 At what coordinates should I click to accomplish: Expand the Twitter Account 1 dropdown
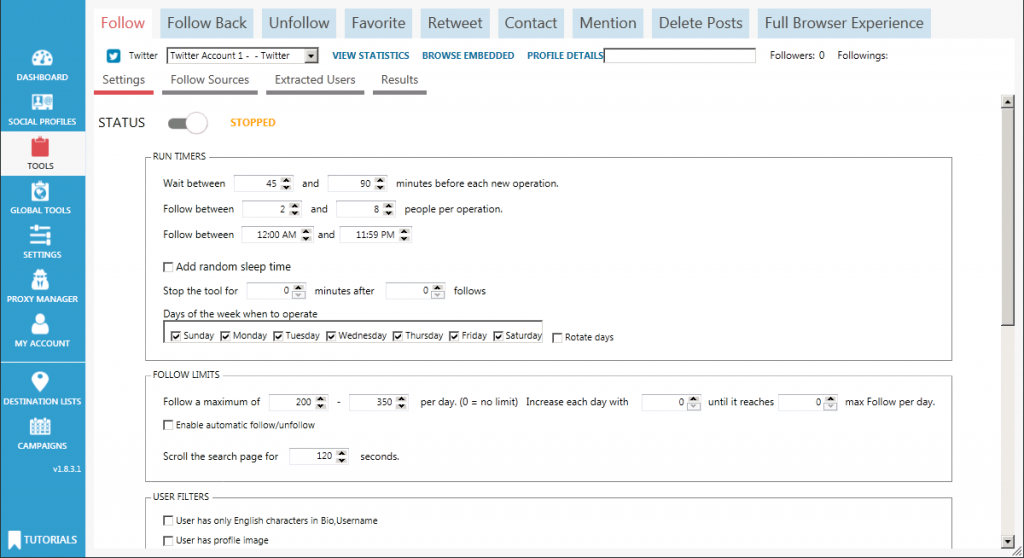tap(312, 56)
